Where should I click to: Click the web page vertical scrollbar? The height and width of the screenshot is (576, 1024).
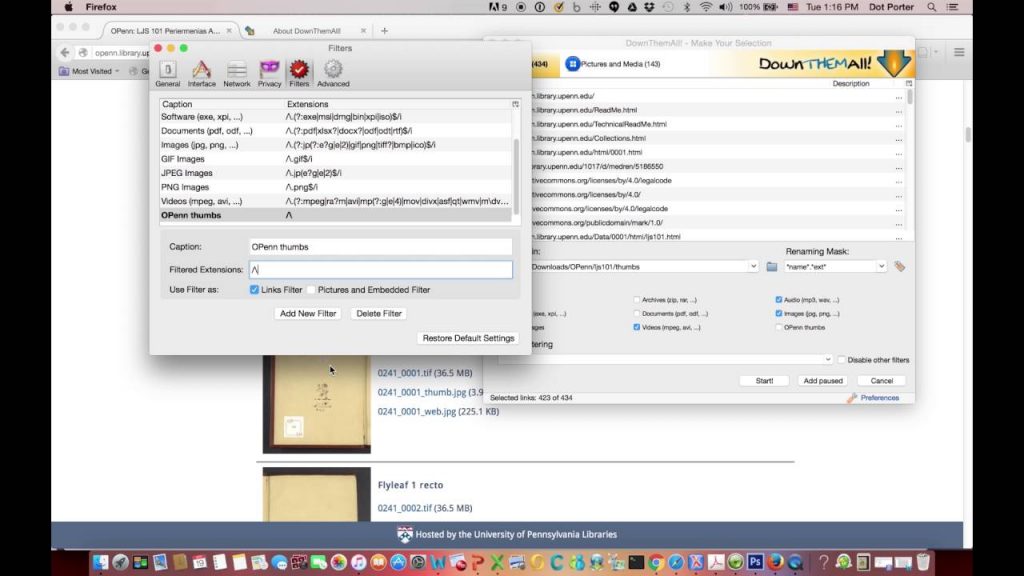tap(968, 135)
